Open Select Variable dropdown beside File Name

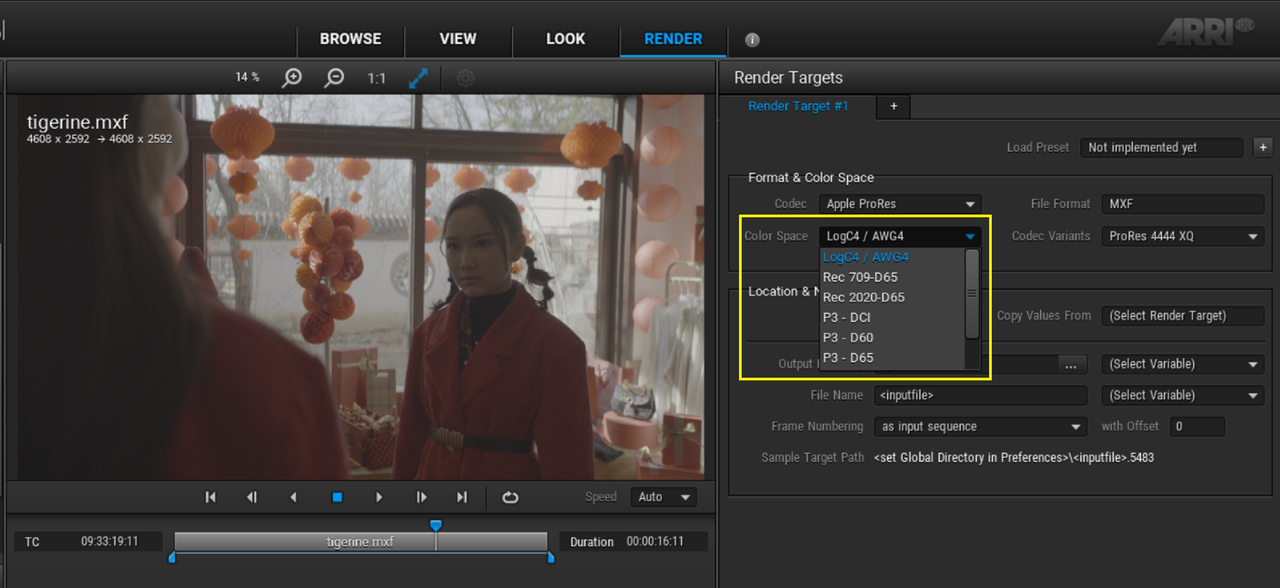point(1183,396)
